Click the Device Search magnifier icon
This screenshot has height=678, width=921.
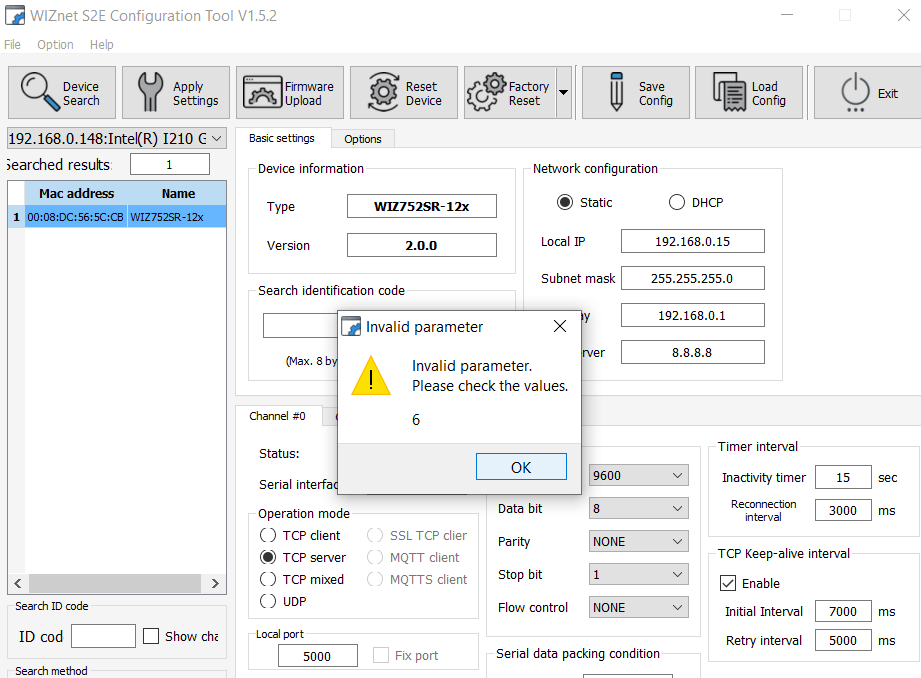pos(40,92)
